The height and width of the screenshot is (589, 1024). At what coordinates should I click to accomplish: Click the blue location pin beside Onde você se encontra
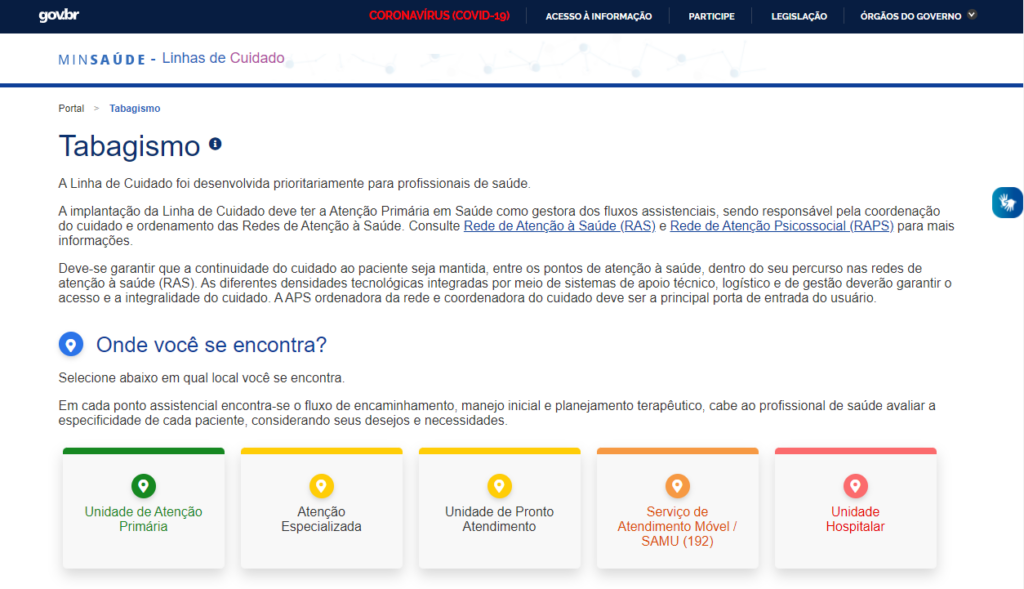[x=71, y=344]
